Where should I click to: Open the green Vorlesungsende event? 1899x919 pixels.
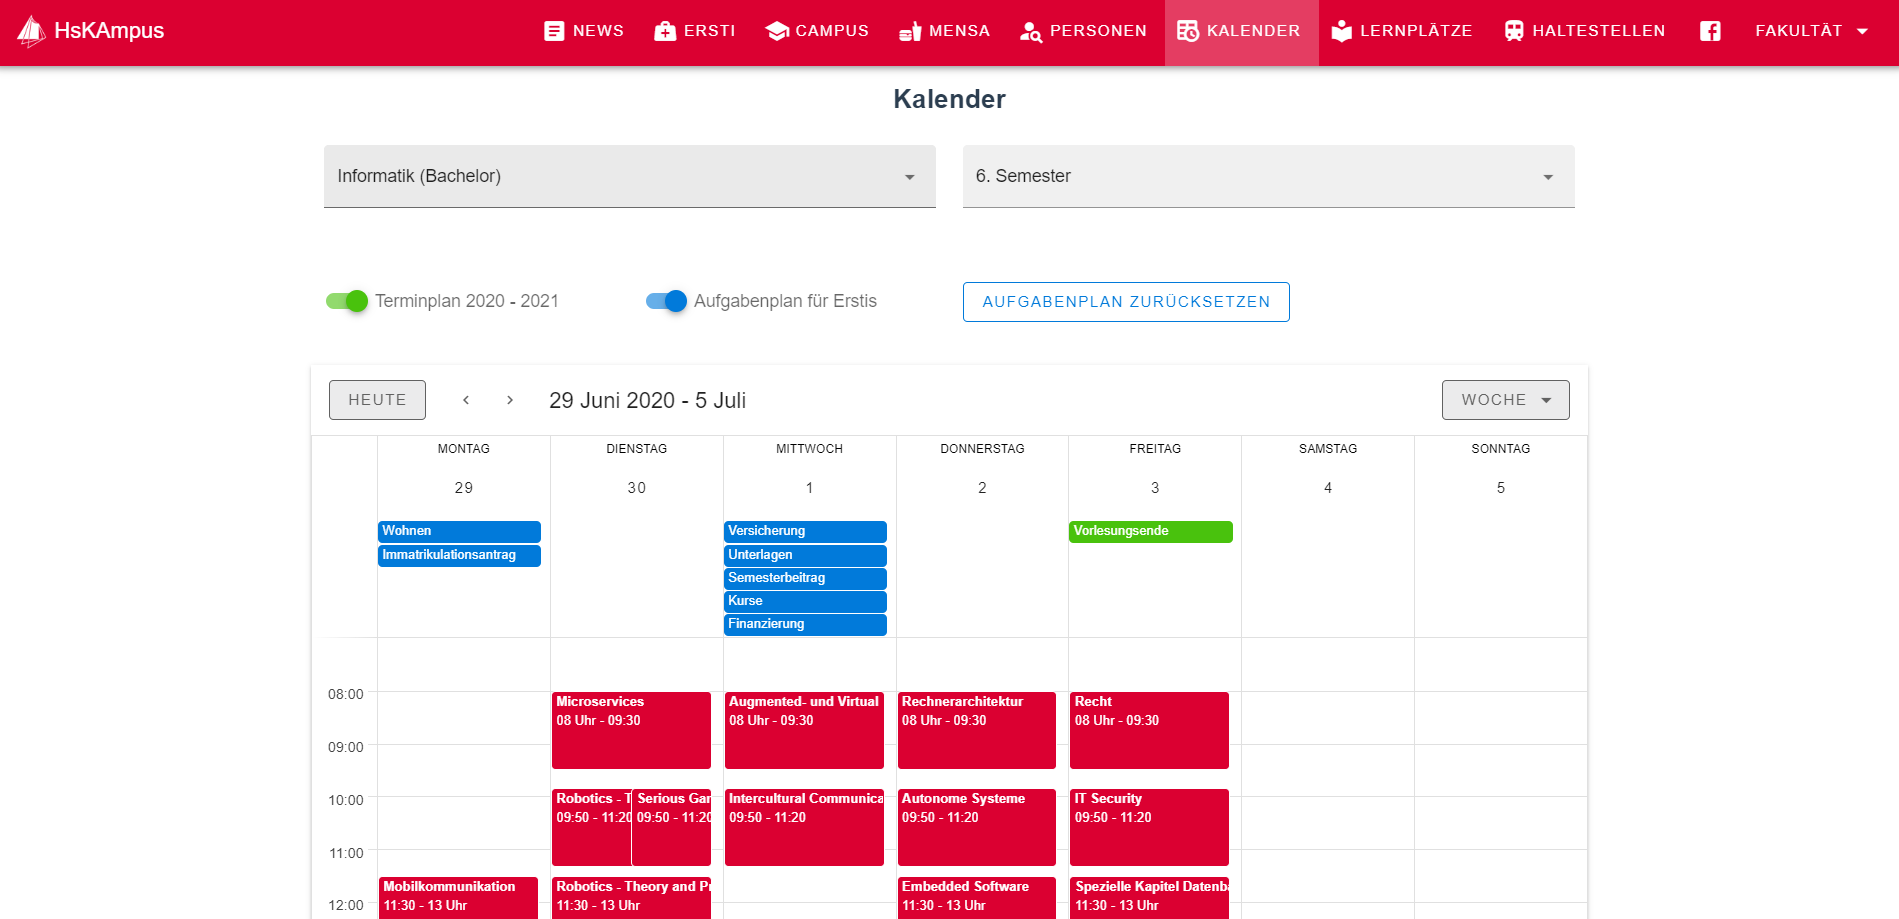[x=1150, y=531]
